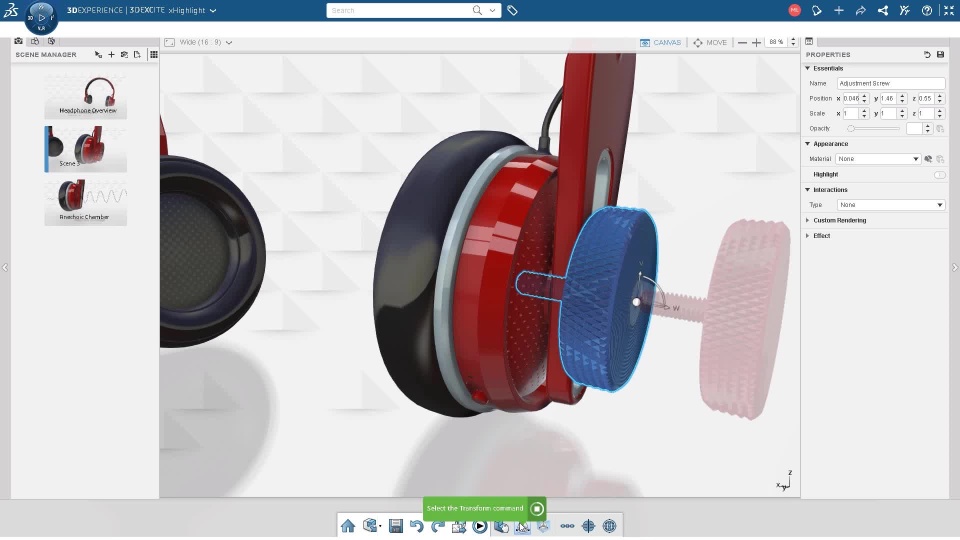Click the Position y stepper
Image resolution: width=960 pixels, height=540 pixels.
tap(902, 99)
